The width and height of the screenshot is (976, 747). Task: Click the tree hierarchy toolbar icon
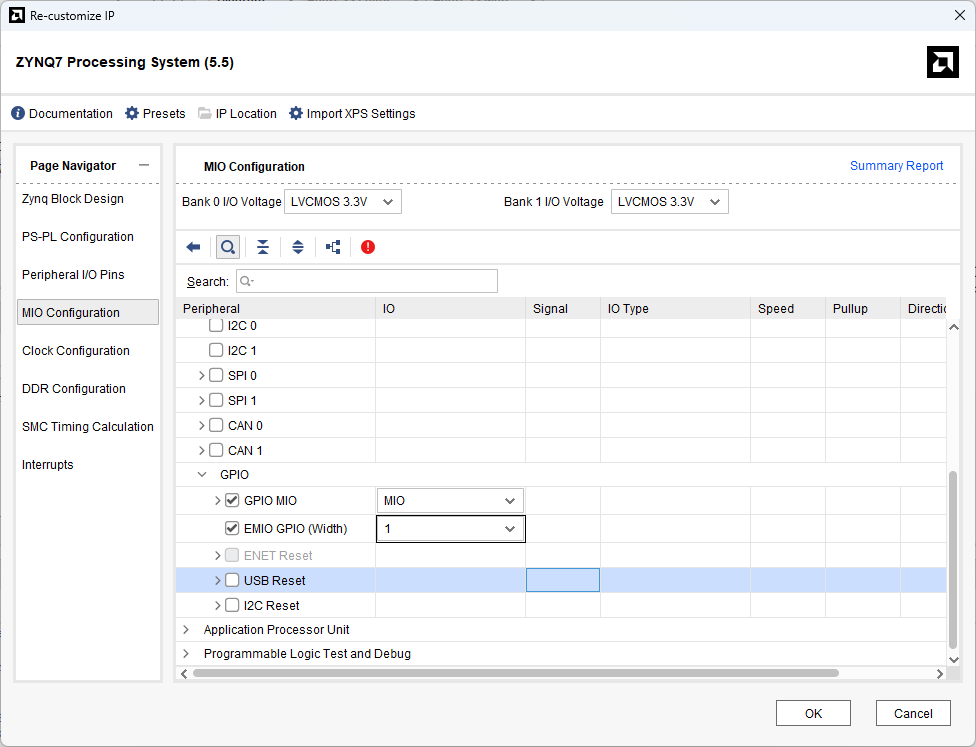[x=333, y=247]
